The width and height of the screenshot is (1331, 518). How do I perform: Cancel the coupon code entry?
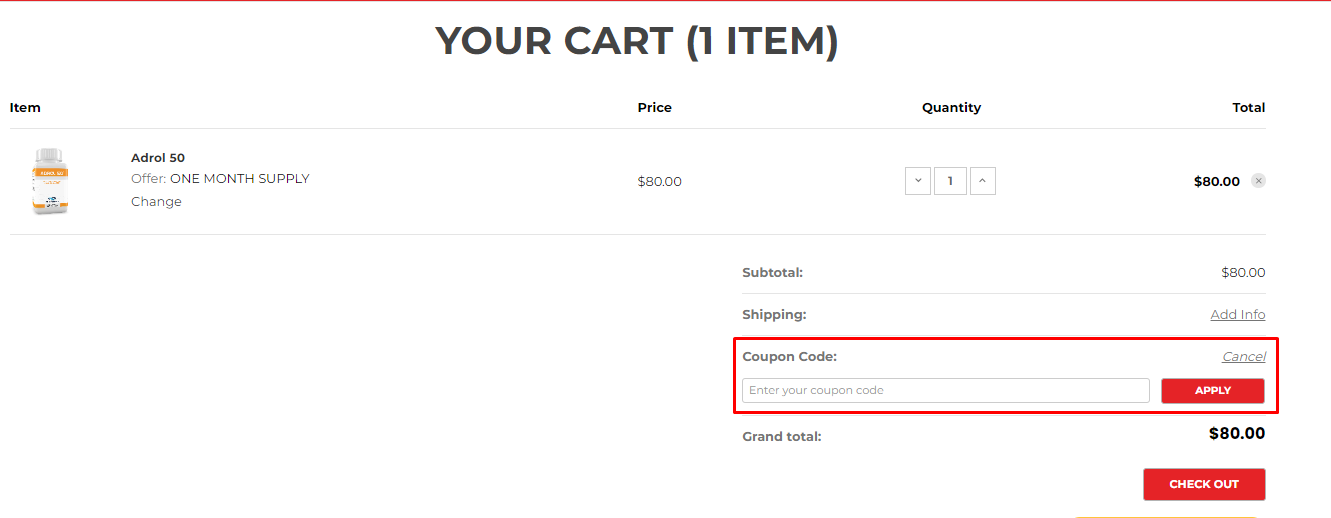(1244, 357)
